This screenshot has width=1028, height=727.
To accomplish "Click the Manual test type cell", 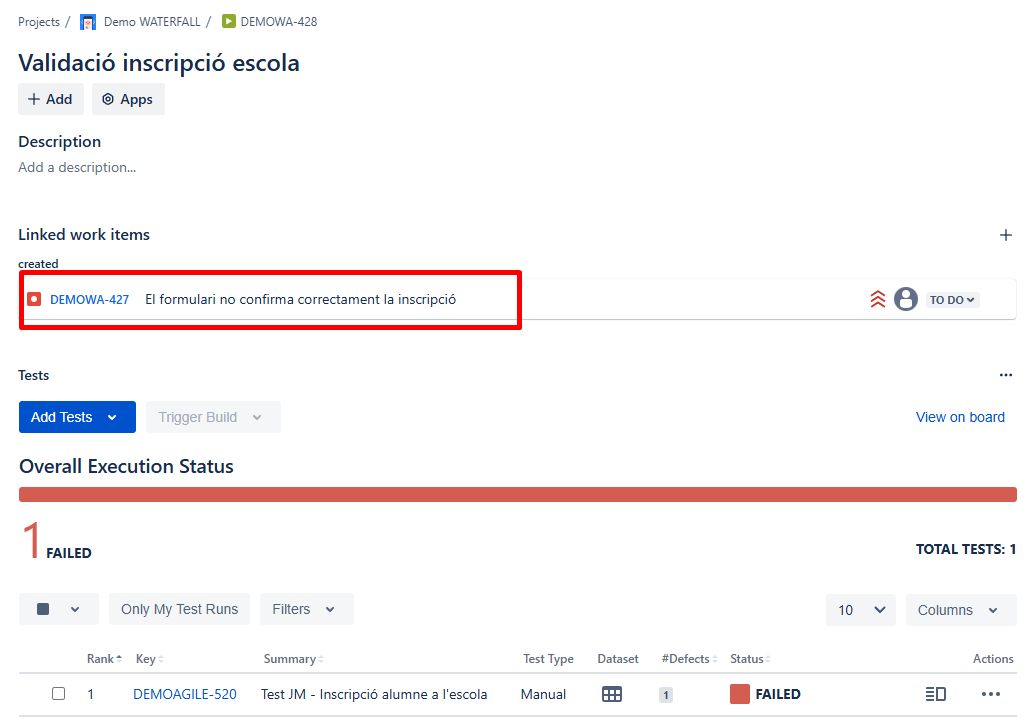I will tap(543, 694).
